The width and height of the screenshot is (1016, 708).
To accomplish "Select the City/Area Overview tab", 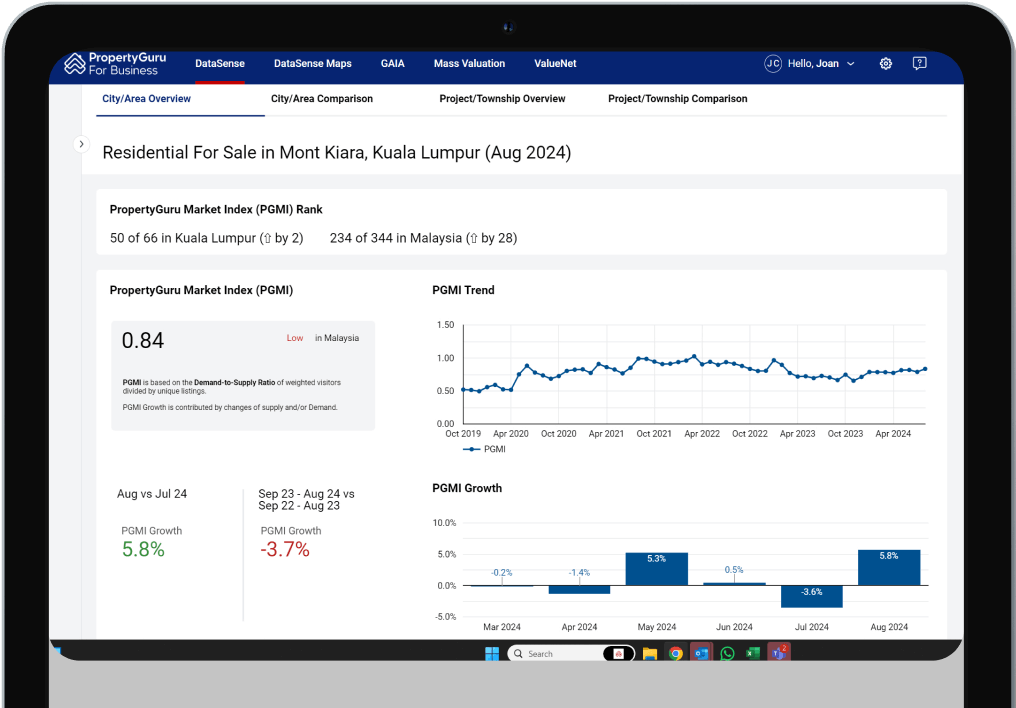I will [x=146, y=98].
